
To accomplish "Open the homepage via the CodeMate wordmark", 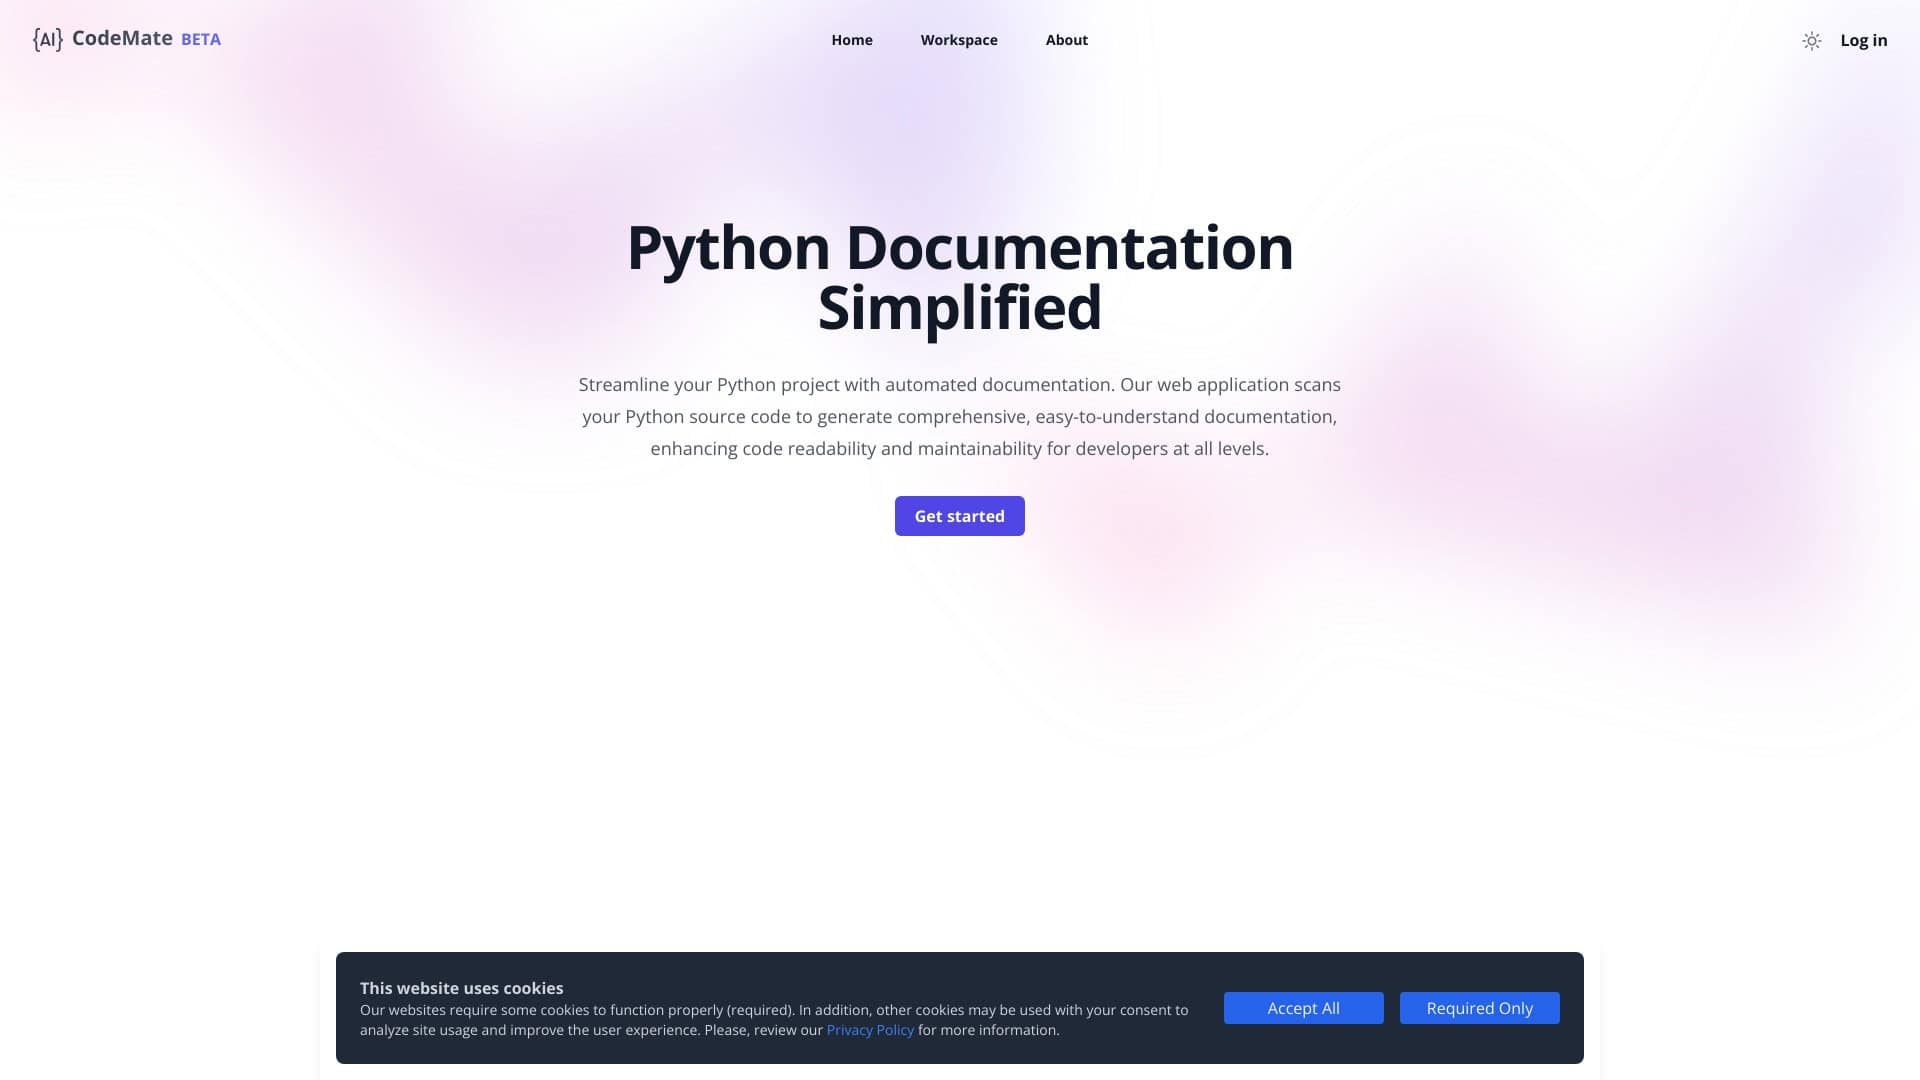I will (122, 39).
